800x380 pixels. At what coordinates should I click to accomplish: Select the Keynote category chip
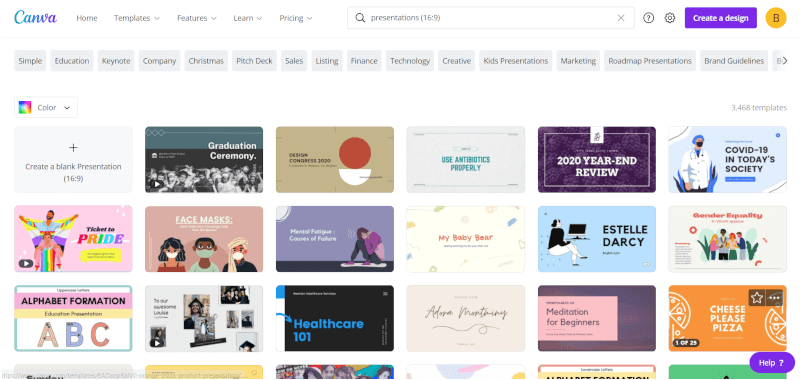point(116,61)
